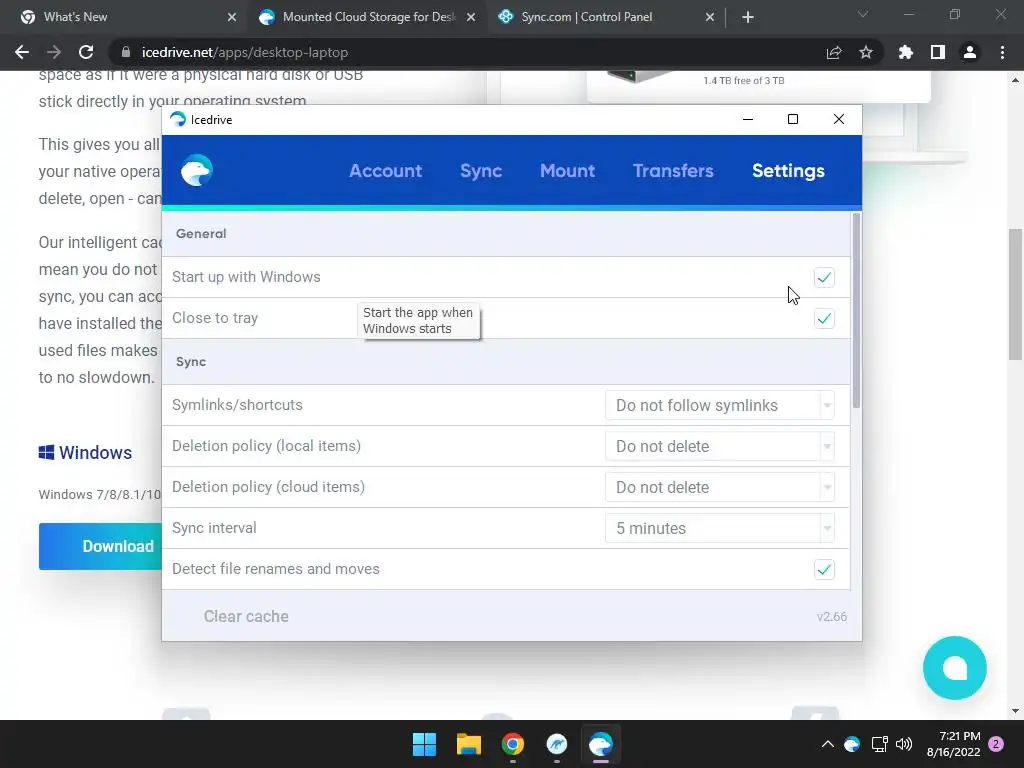Open File Explorer from the taskbar
The height and width of the screenshot is (768, 1024).
pos(469,744)
